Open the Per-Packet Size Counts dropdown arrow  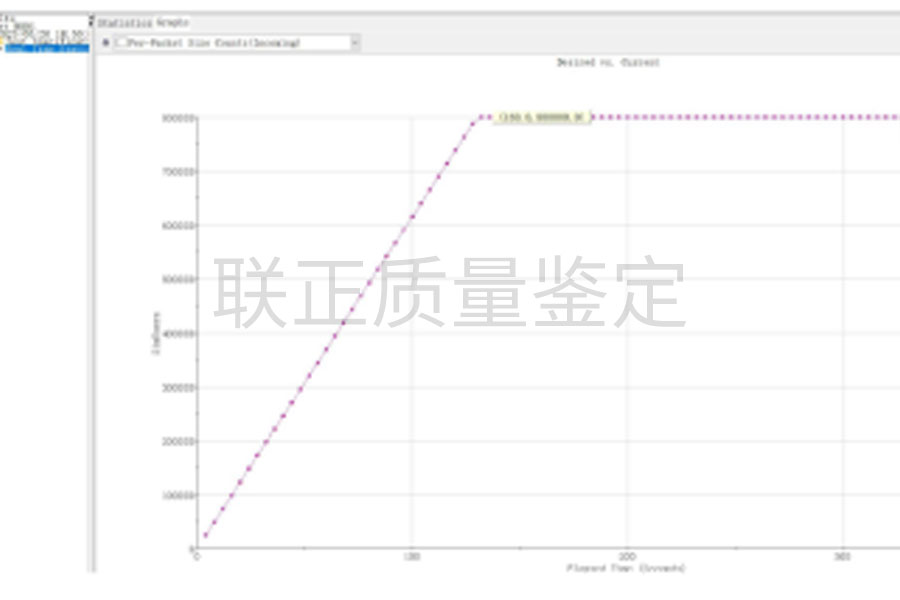(355, 42)
